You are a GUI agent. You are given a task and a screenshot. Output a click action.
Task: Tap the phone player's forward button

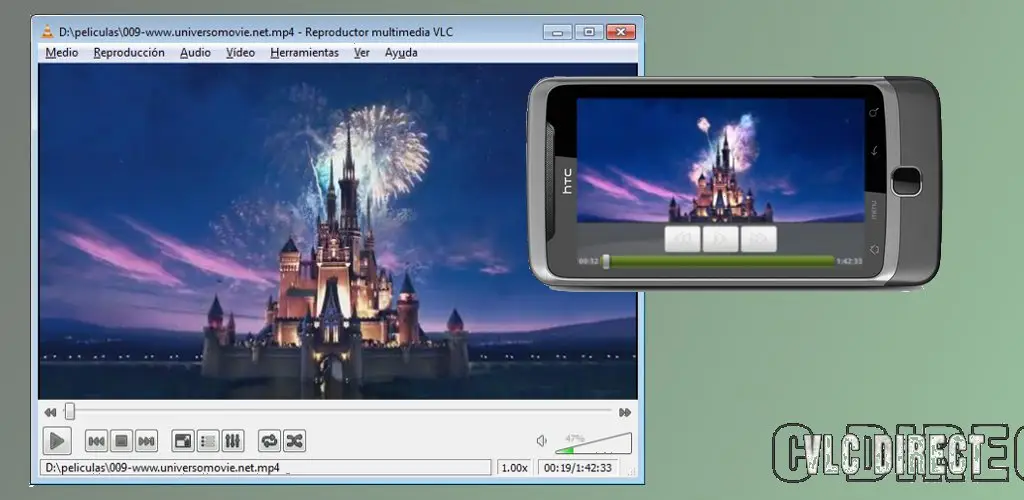(x=759, y=240)
